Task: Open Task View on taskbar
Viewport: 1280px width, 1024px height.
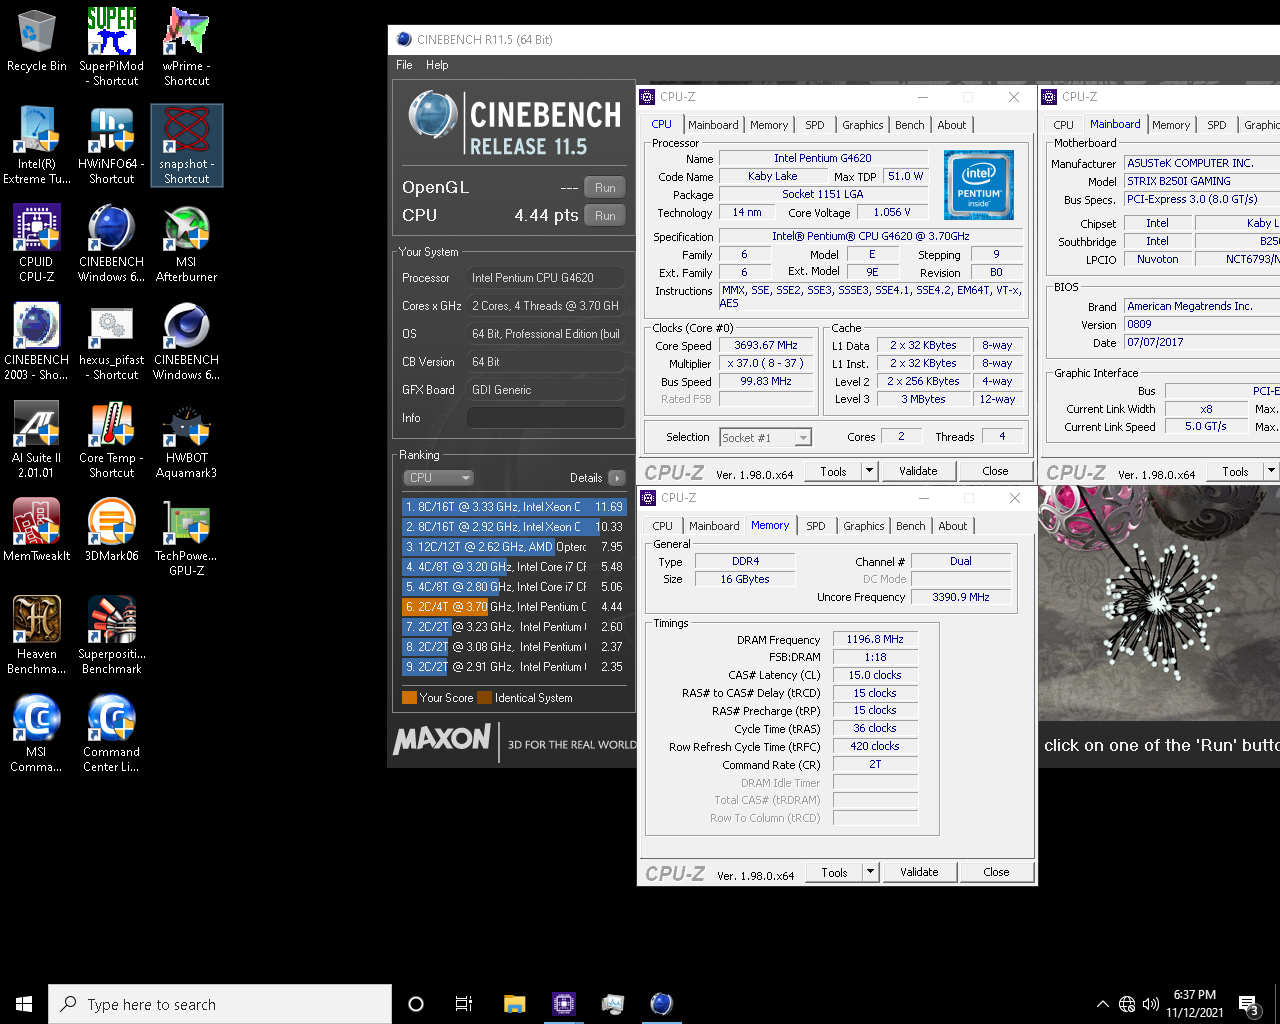Action: point(464,1004)
